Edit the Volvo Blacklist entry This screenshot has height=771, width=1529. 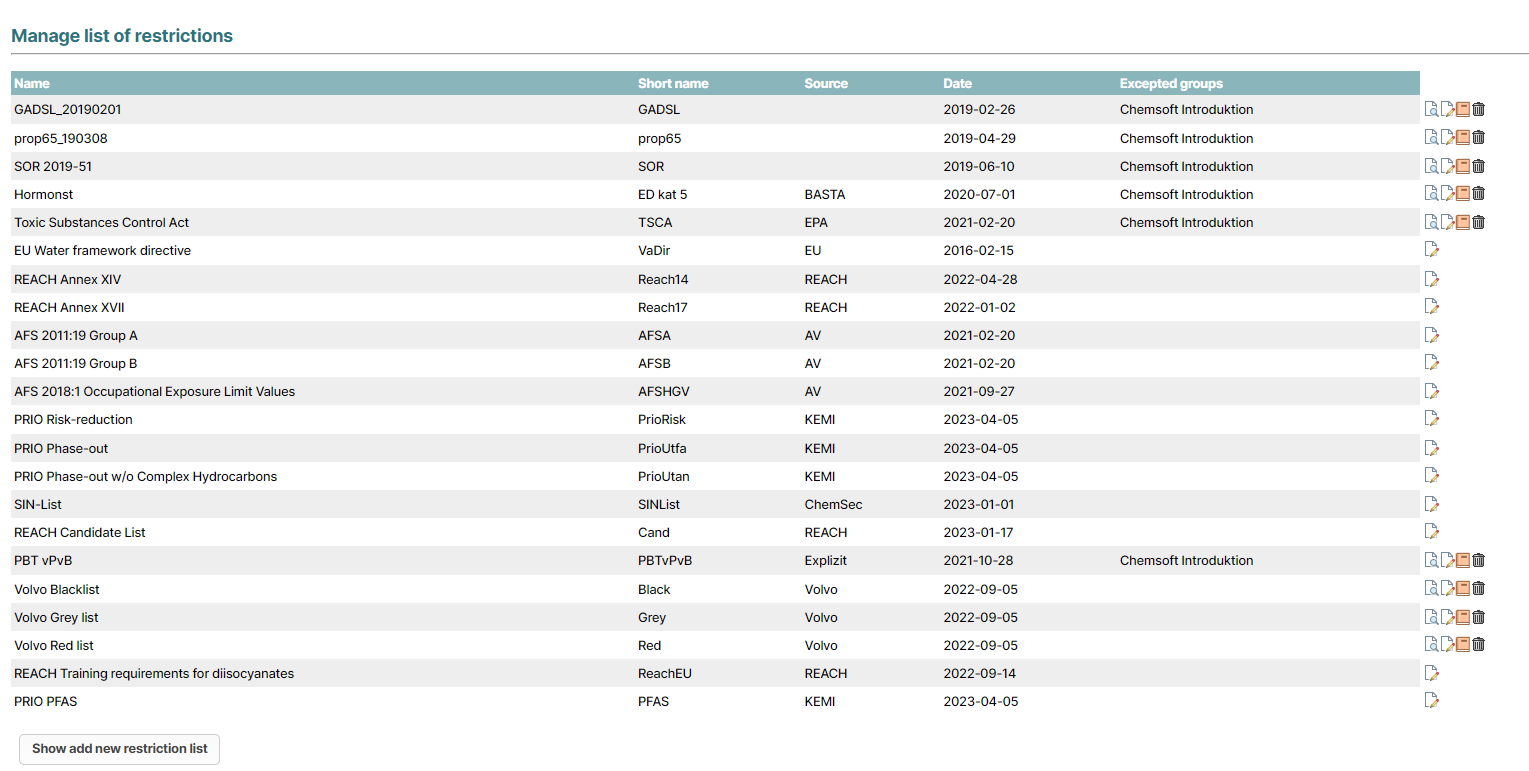pos(1447,589)
